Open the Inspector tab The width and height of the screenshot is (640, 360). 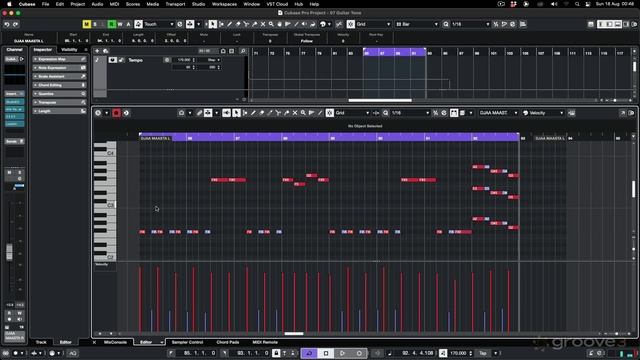(x=43, y=50)
